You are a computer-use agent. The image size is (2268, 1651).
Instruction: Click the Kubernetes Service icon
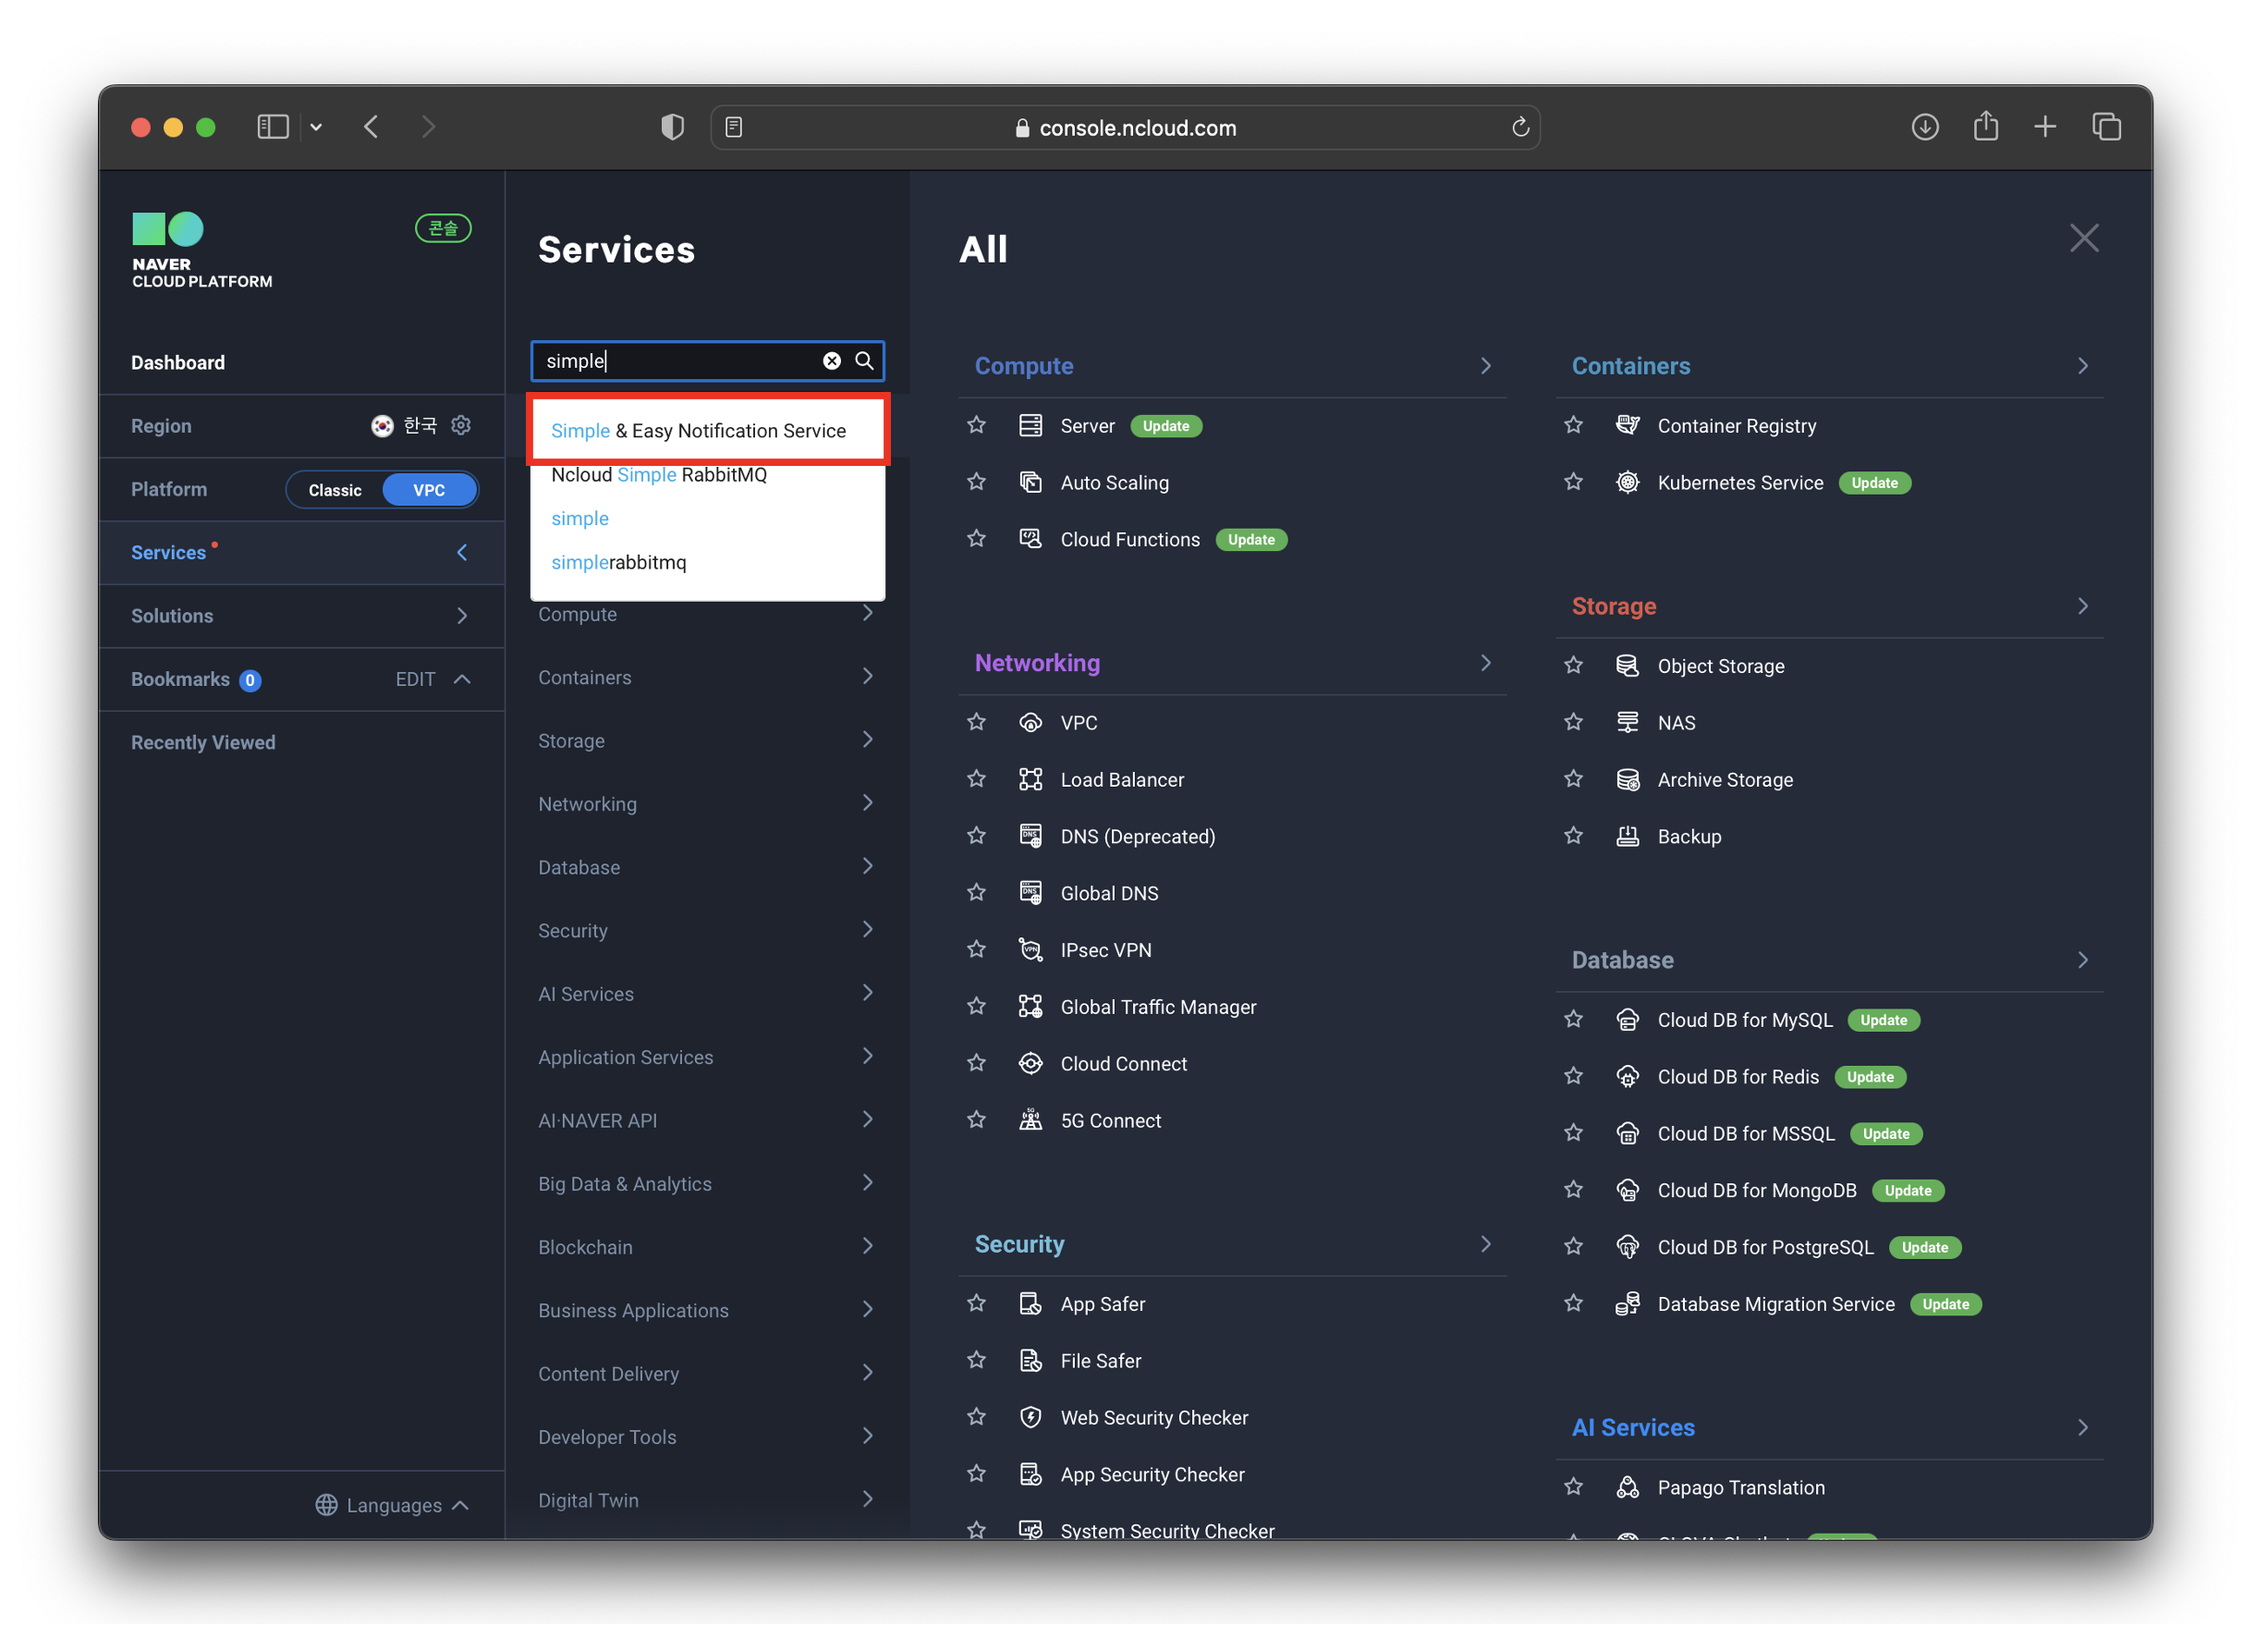[x=1627, y=483]
